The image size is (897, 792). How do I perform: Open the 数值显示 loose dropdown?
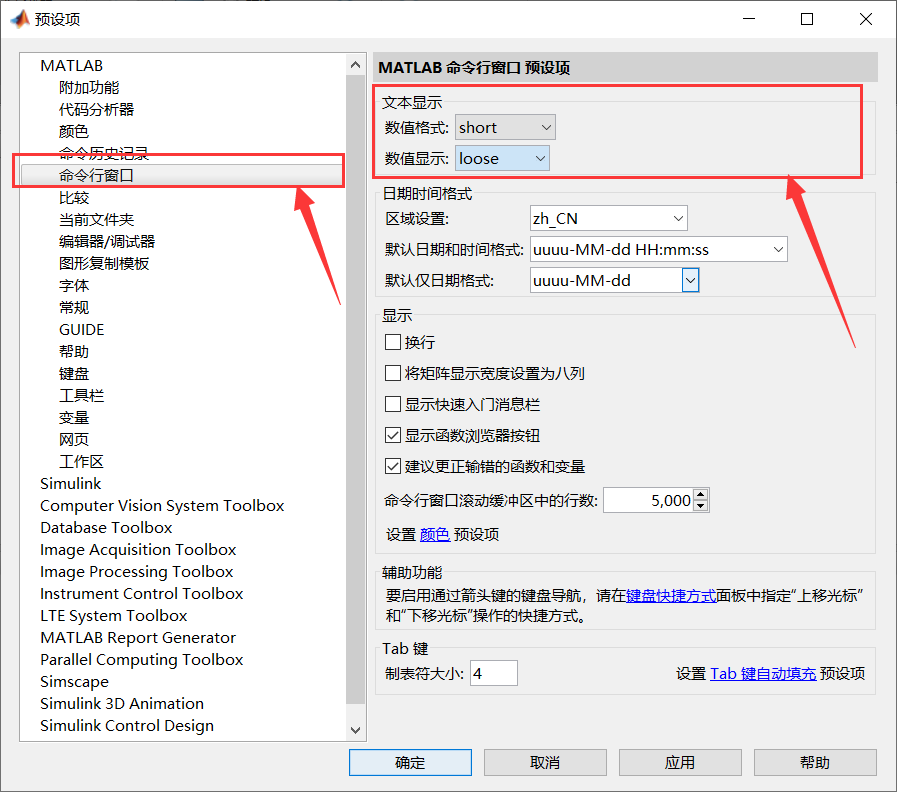pos(502,158)
